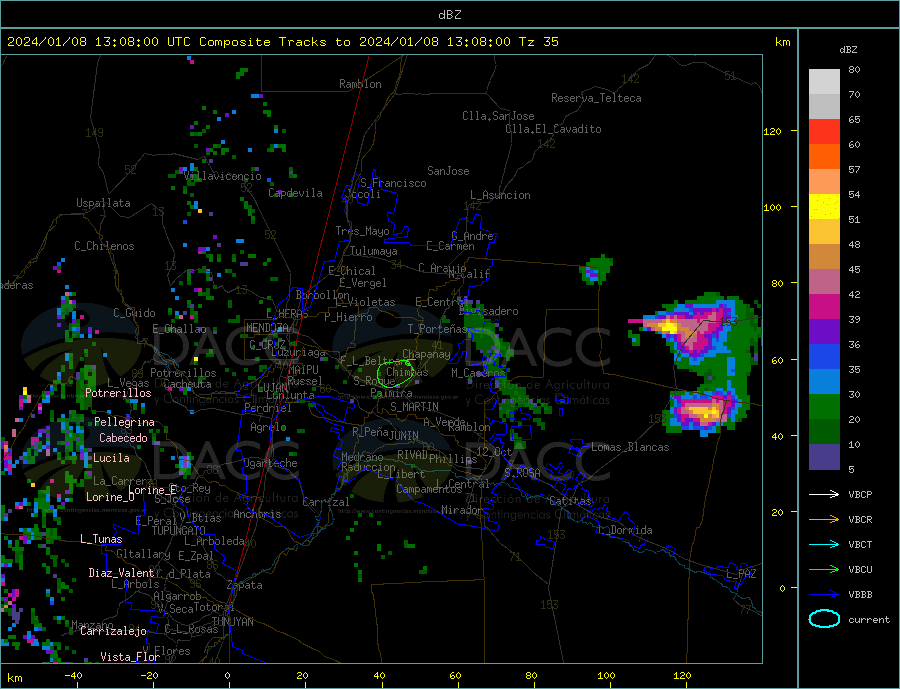Click the Mirador place label
Screen dimensions: 900x689
tap(462, 510)
